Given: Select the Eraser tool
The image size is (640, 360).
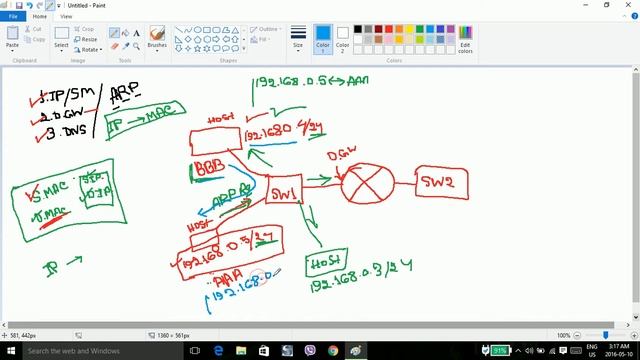Looking at the screenshot, I should tap(114, 46).
